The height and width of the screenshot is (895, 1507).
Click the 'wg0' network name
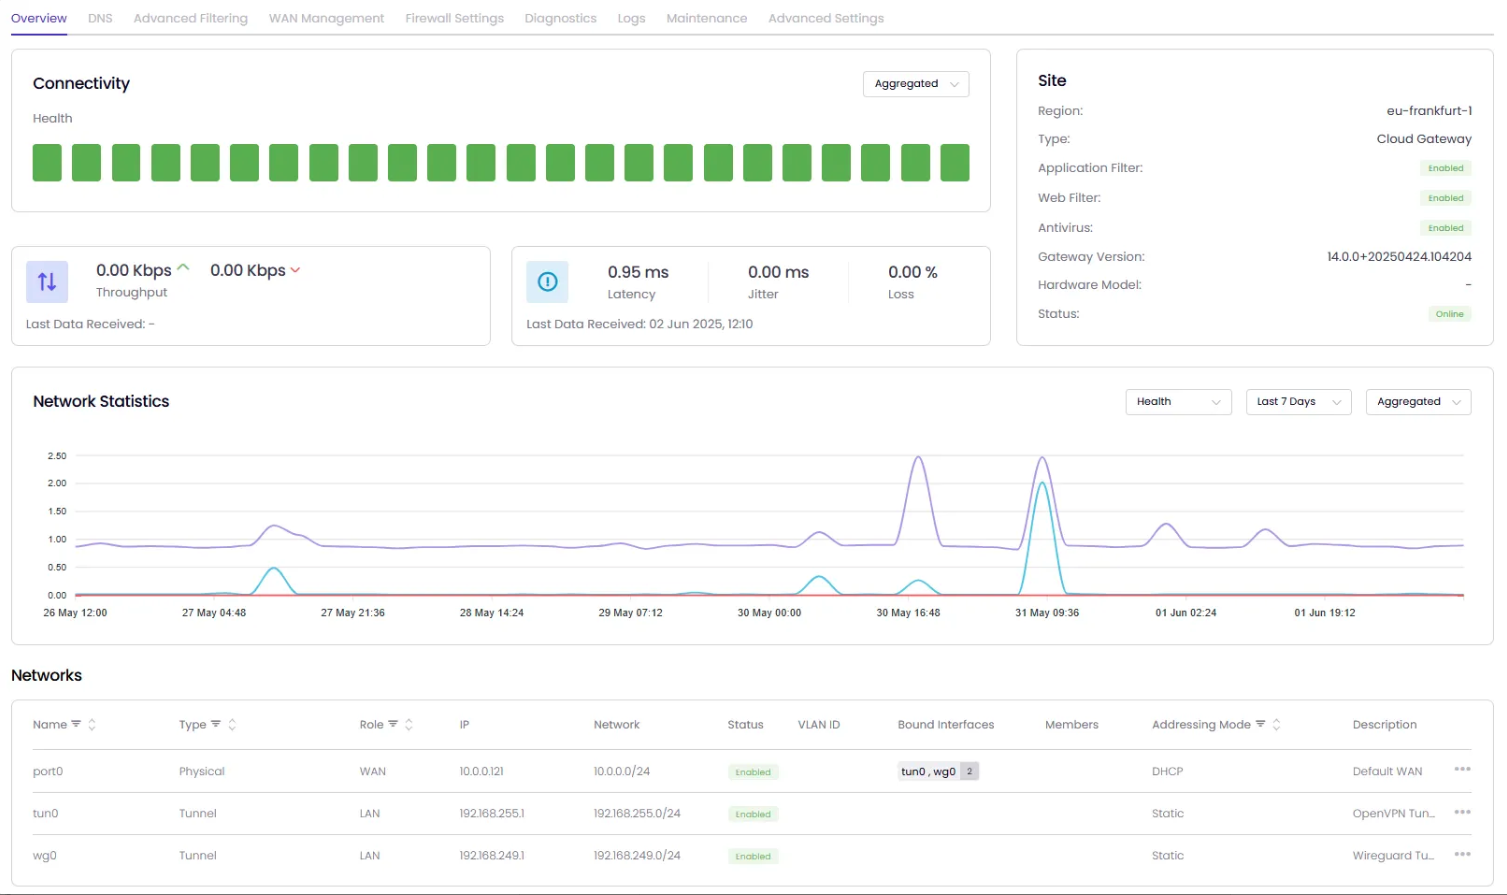pos(45,856)
